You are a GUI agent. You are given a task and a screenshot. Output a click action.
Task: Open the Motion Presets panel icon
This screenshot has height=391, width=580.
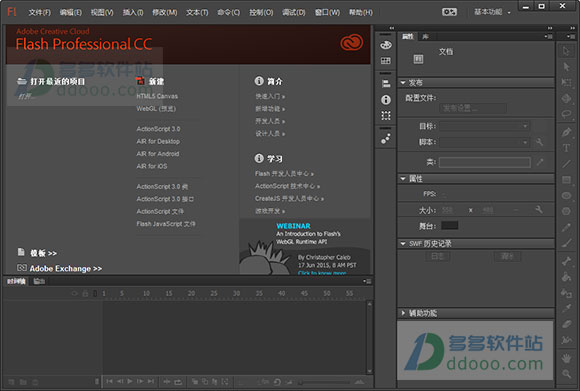(x=386, y=139)
